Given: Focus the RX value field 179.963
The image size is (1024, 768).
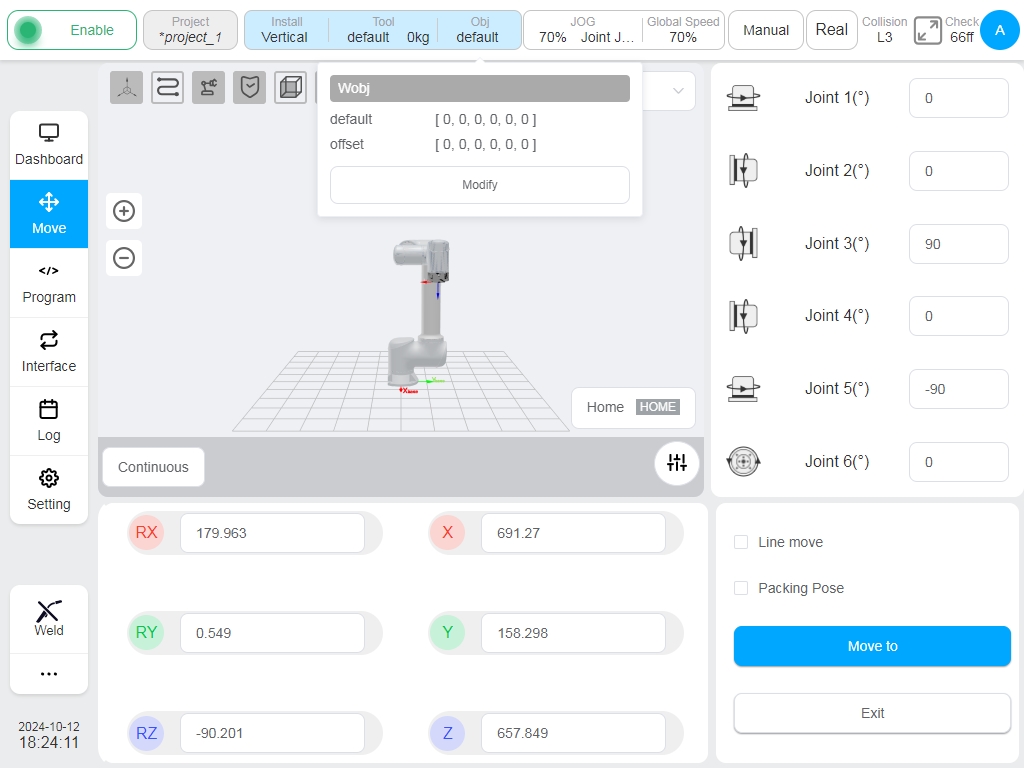Looking at the screenshot, I should pyautogui.click(x=272, y=533).
